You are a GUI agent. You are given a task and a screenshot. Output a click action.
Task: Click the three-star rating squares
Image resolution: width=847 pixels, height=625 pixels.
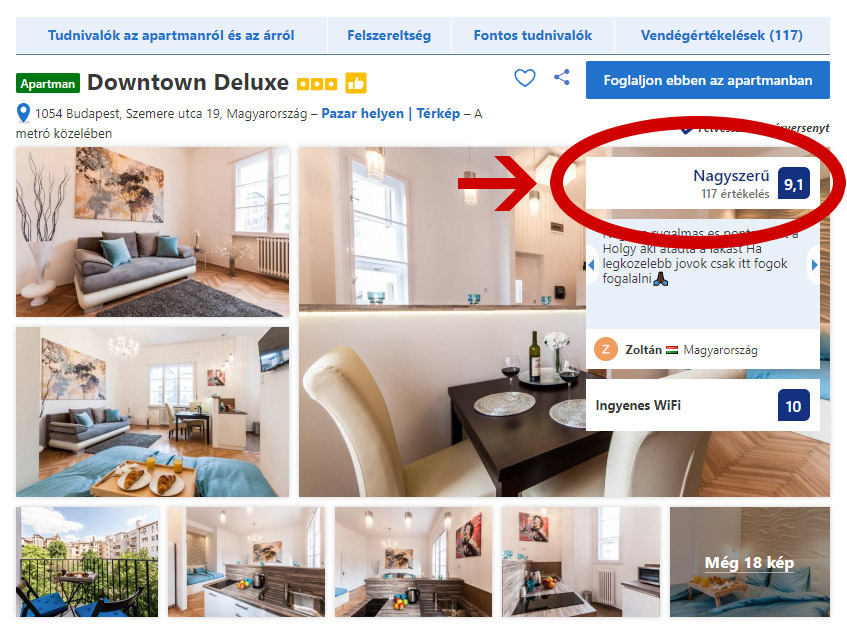coord(317,84)
